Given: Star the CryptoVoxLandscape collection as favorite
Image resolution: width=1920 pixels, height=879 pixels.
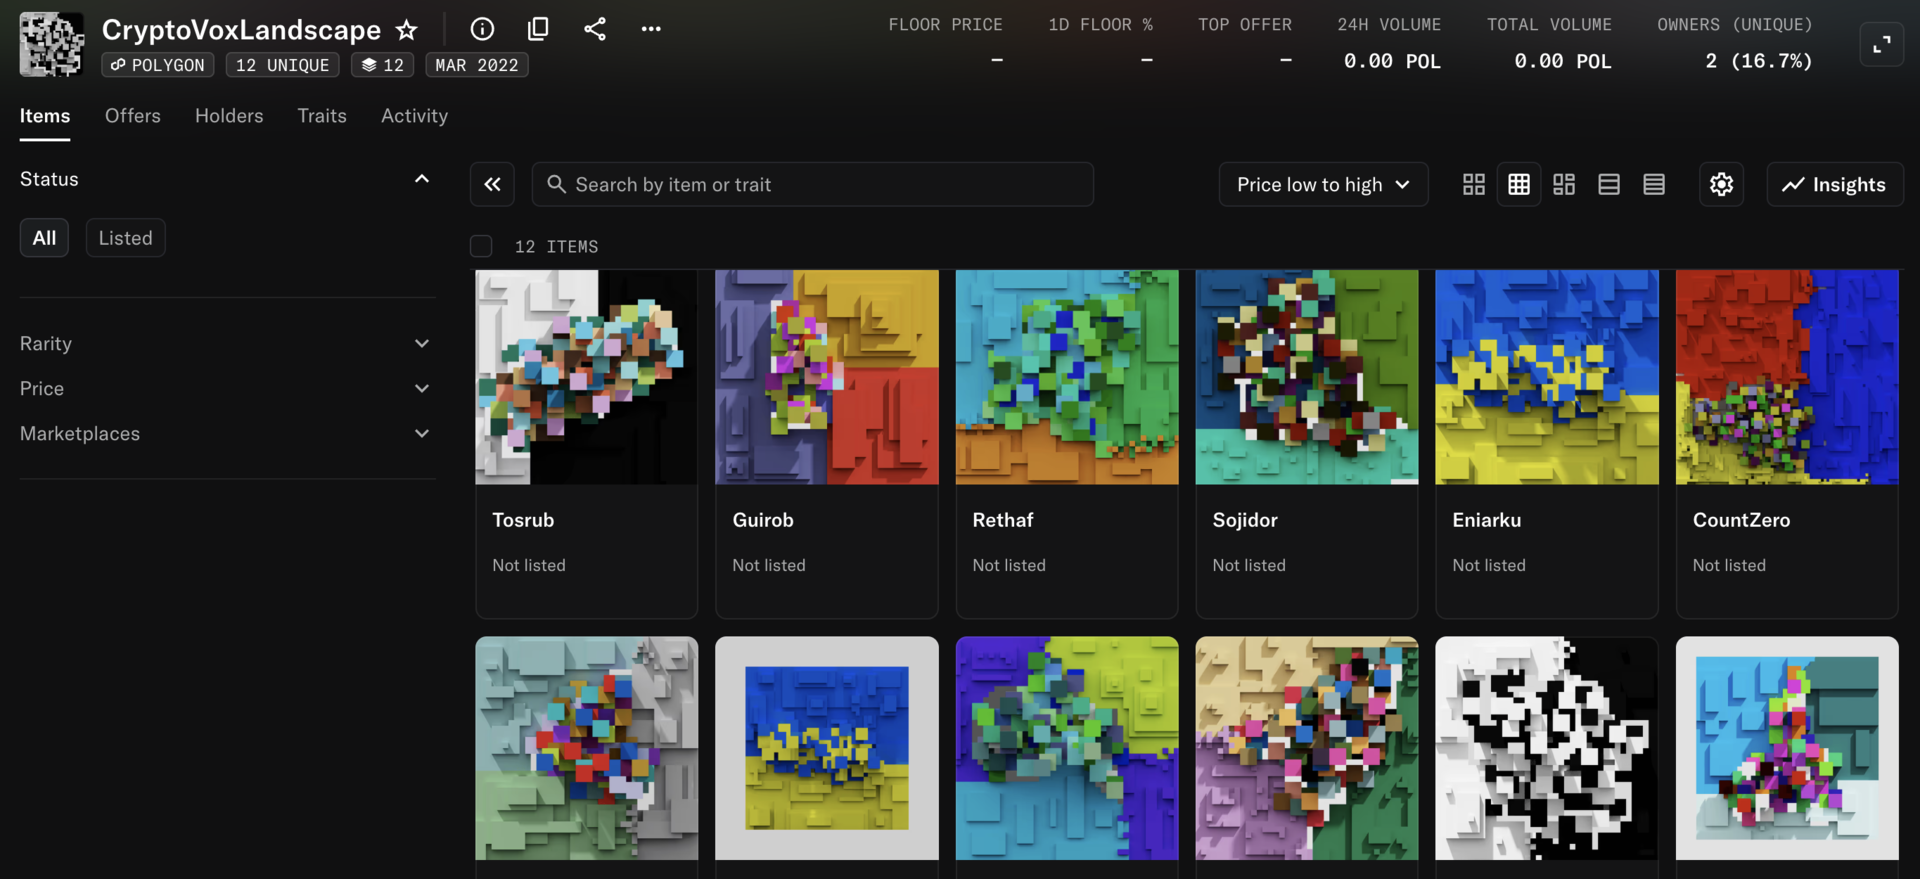Looking at the screenshot, I should tap(406, 30).
